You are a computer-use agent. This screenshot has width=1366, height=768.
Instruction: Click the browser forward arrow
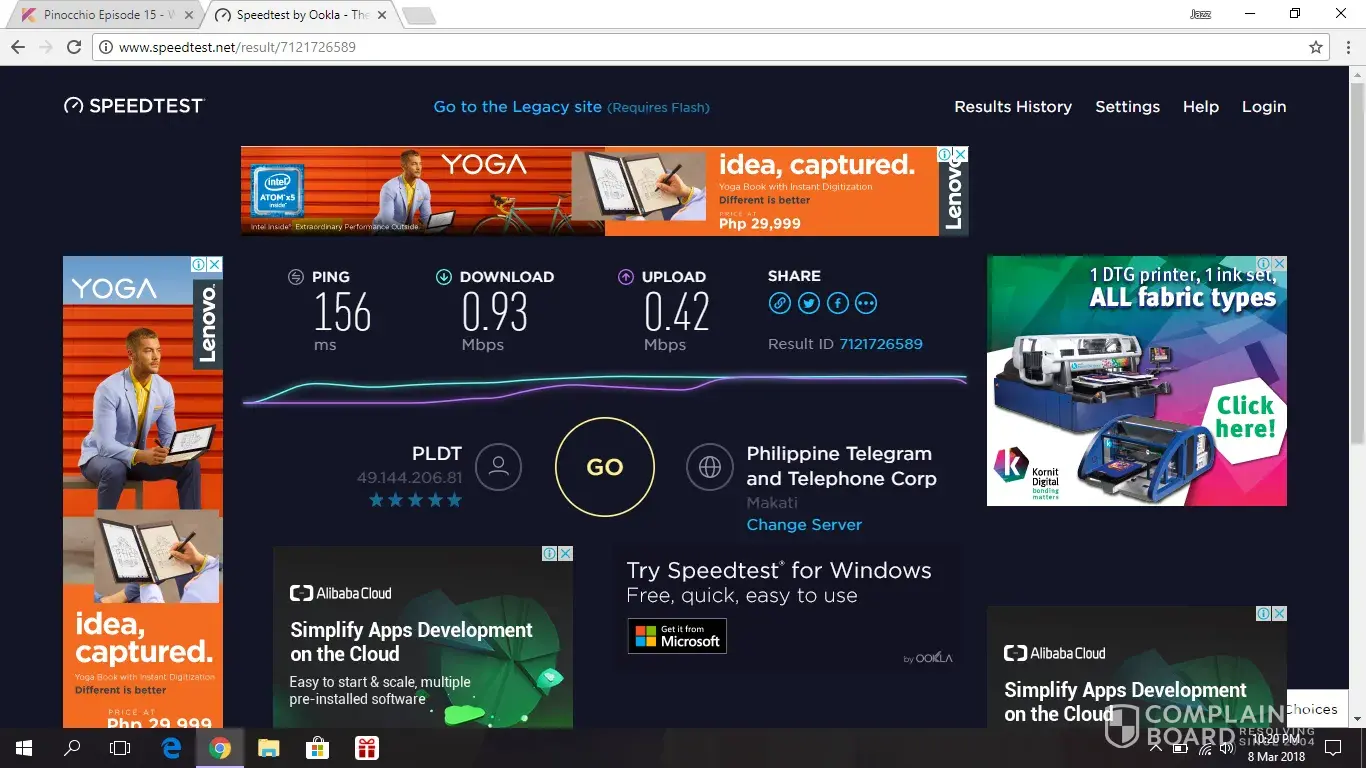coord(45,47)
